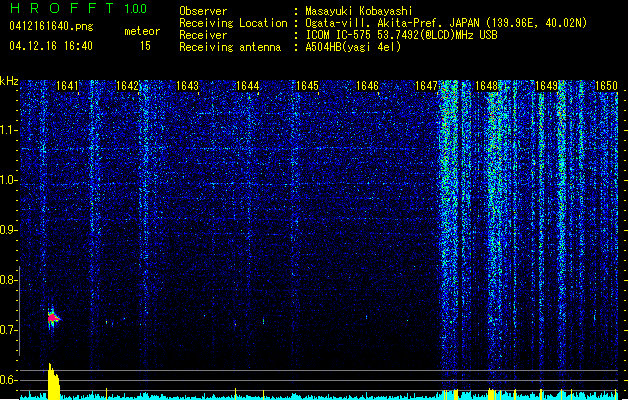Image resolution: width=629 pixels, height=400 pixels.
Task: Click the A504HB(yagi 4el) antenna text
Action: coord(353,47)
